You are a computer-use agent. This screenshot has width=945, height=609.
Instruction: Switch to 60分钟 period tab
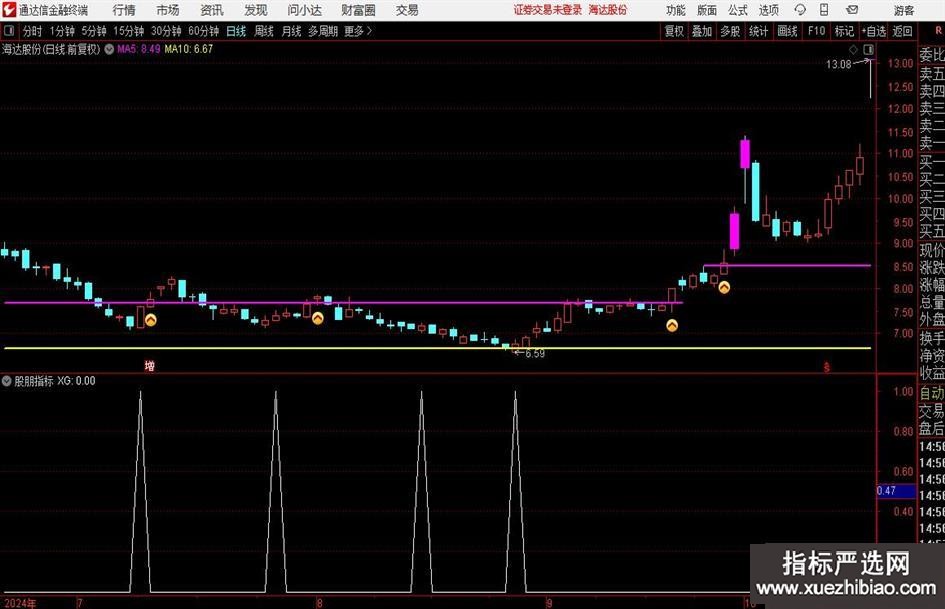point(203,31)
